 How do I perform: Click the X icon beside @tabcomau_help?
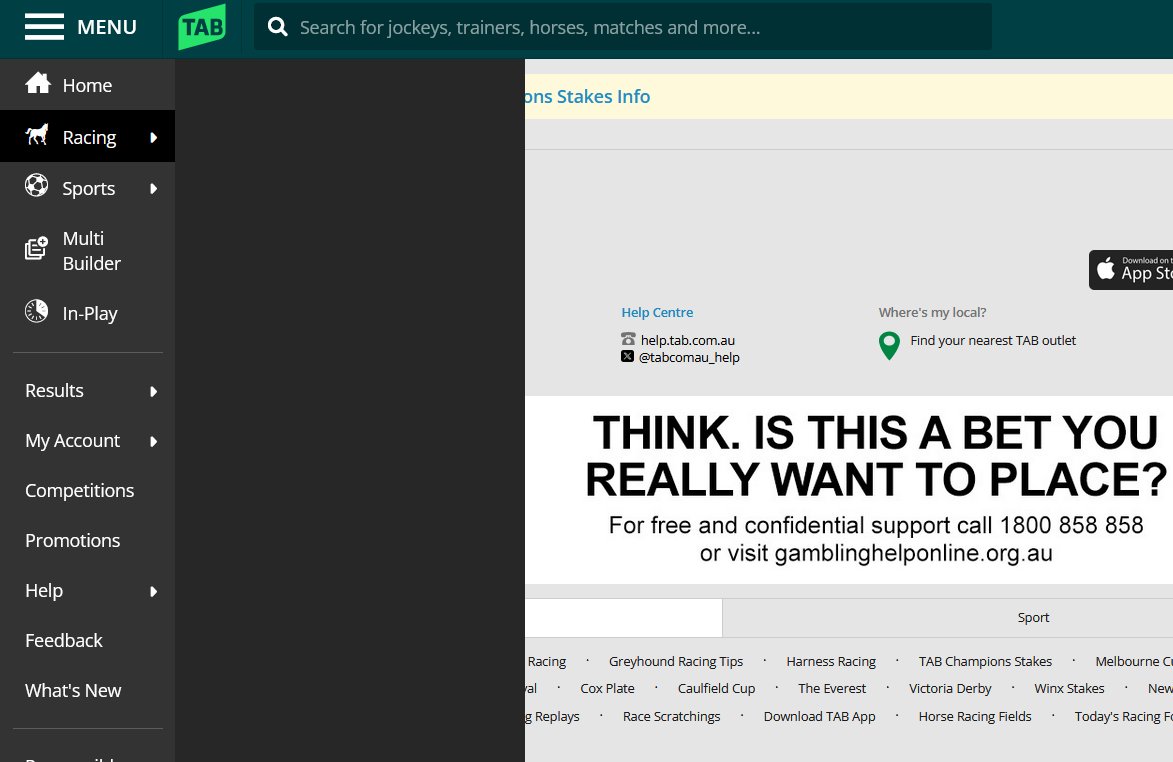pos(627,357)
